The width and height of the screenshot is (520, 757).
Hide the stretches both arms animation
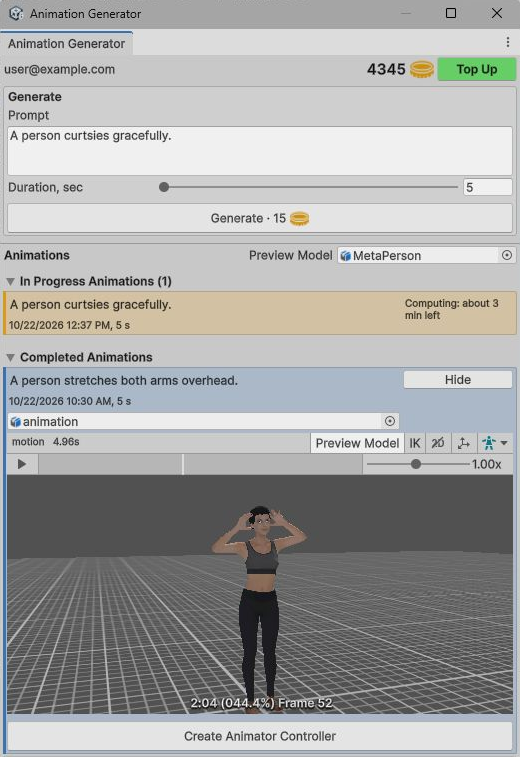(x=458, y=379)
